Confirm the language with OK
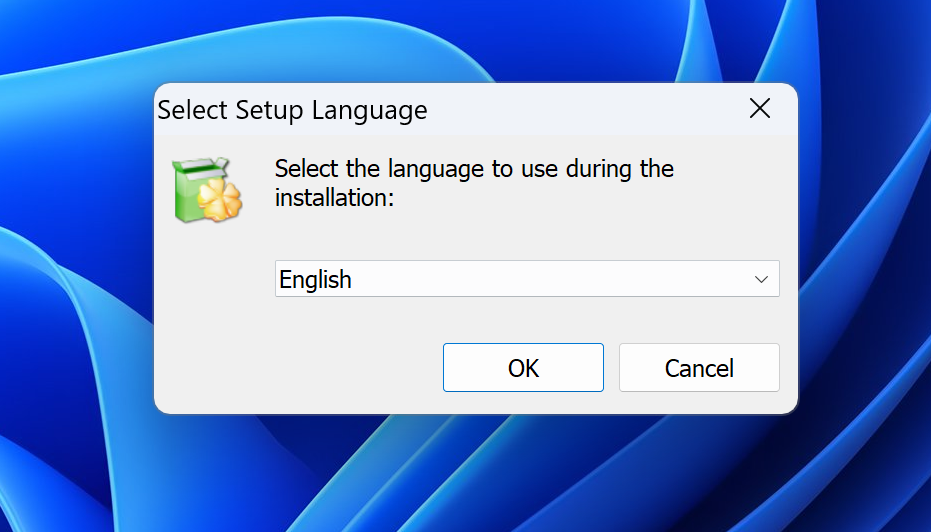The height and width of the screenshot is (532, 931). 523,368
